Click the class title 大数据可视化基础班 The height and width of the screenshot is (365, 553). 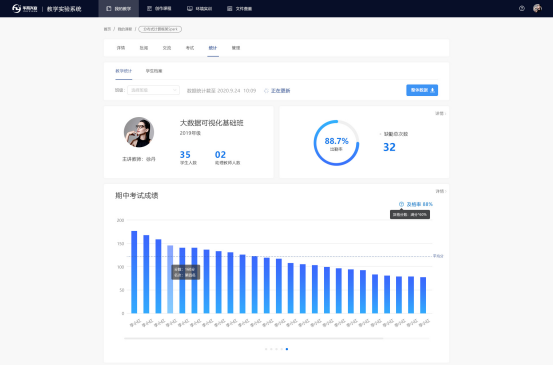(212, 123)
